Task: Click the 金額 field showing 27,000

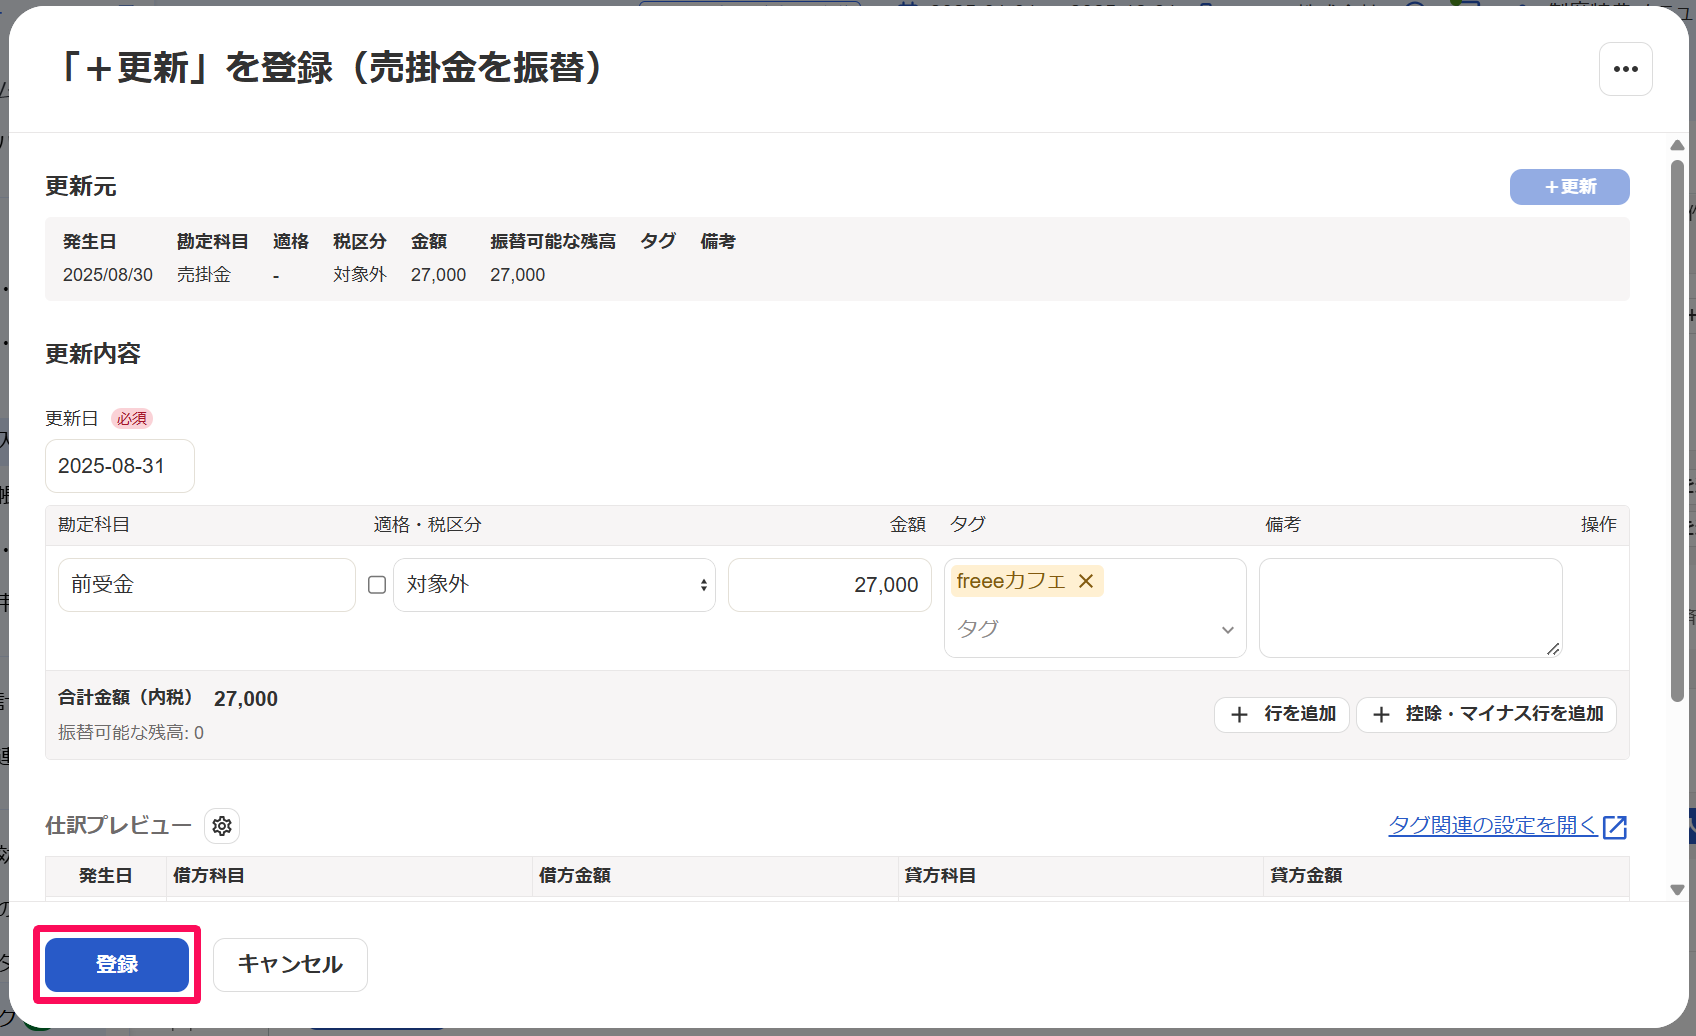Action: [x=830, y=585]
